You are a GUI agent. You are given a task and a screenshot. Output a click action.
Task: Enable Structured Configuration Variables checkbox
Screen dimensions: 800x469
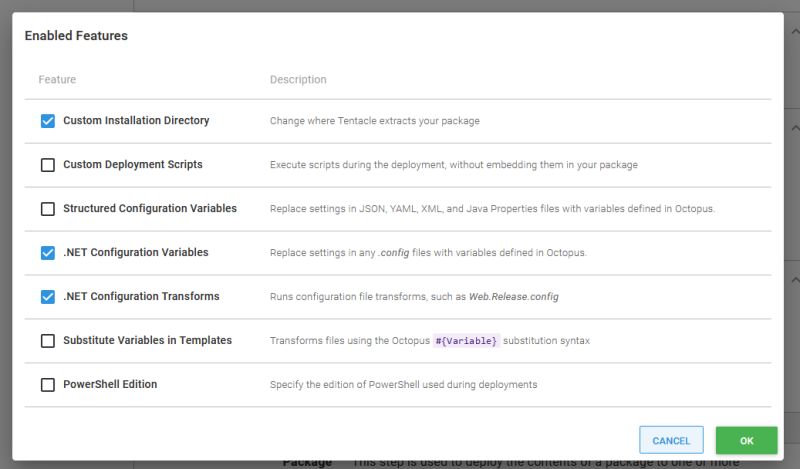(47, 209)
